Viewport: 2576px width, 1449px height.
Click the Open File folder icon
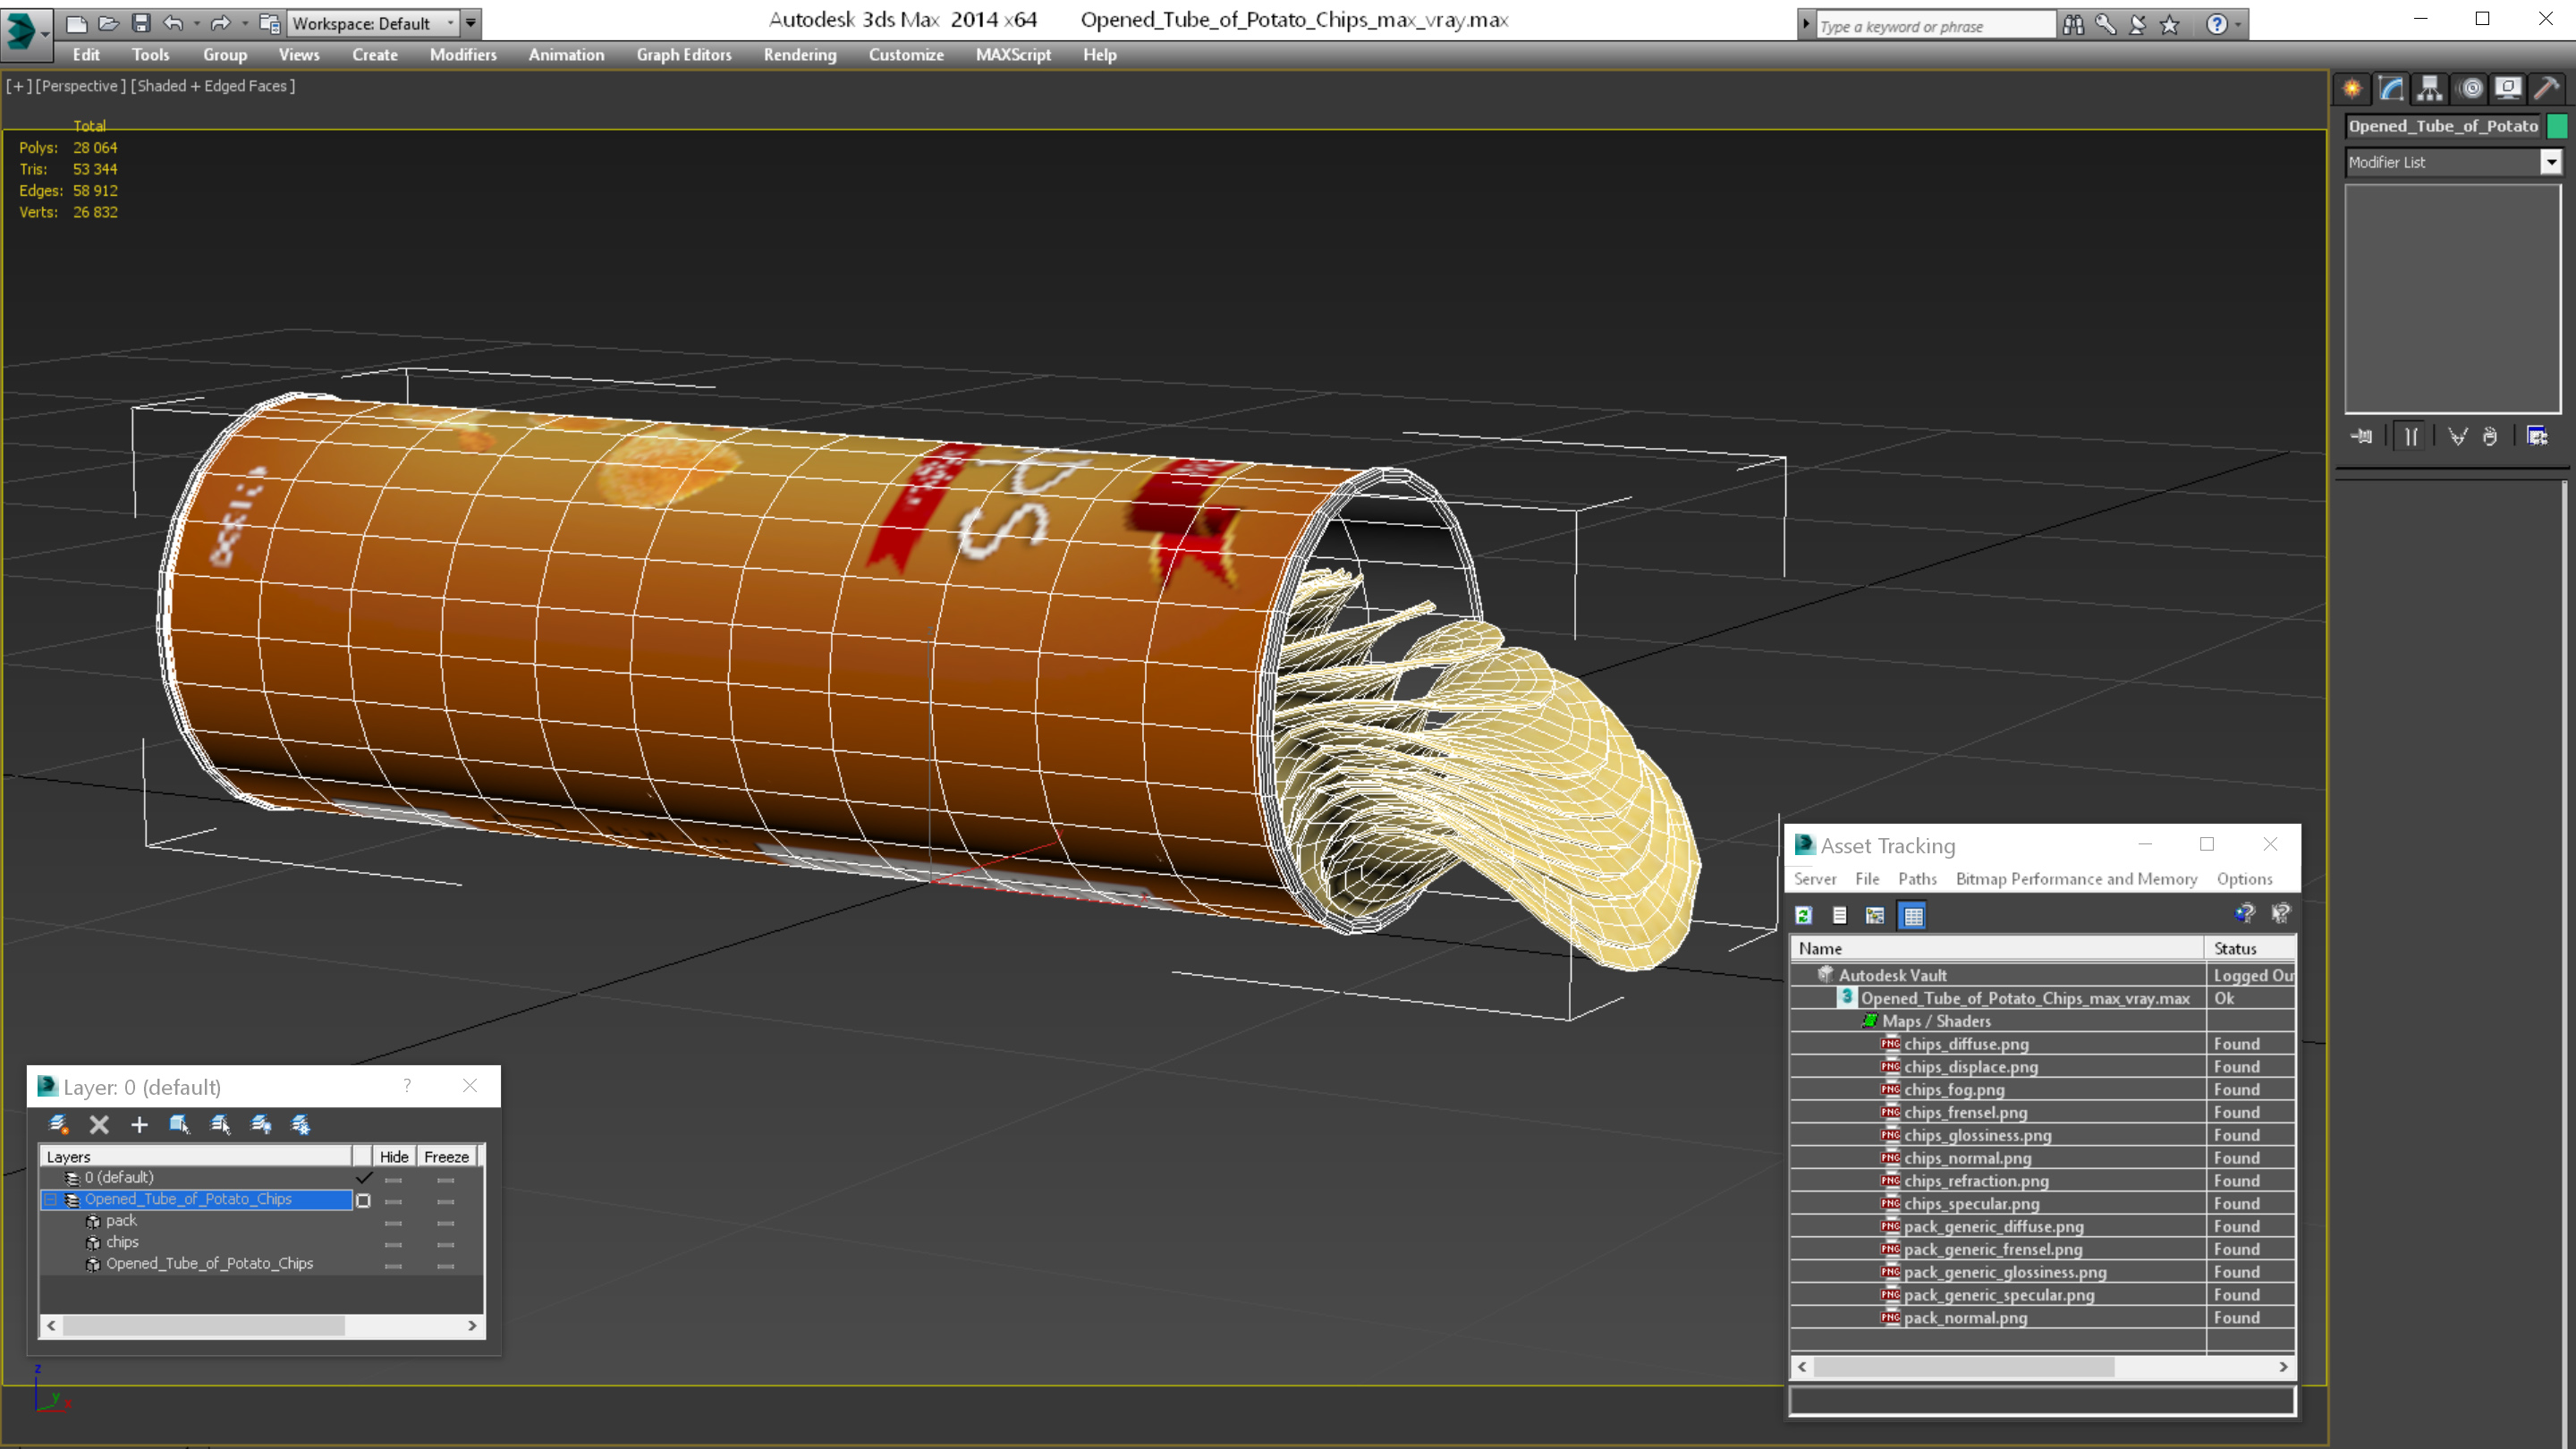pyautogui.click(x=108, y=22)
